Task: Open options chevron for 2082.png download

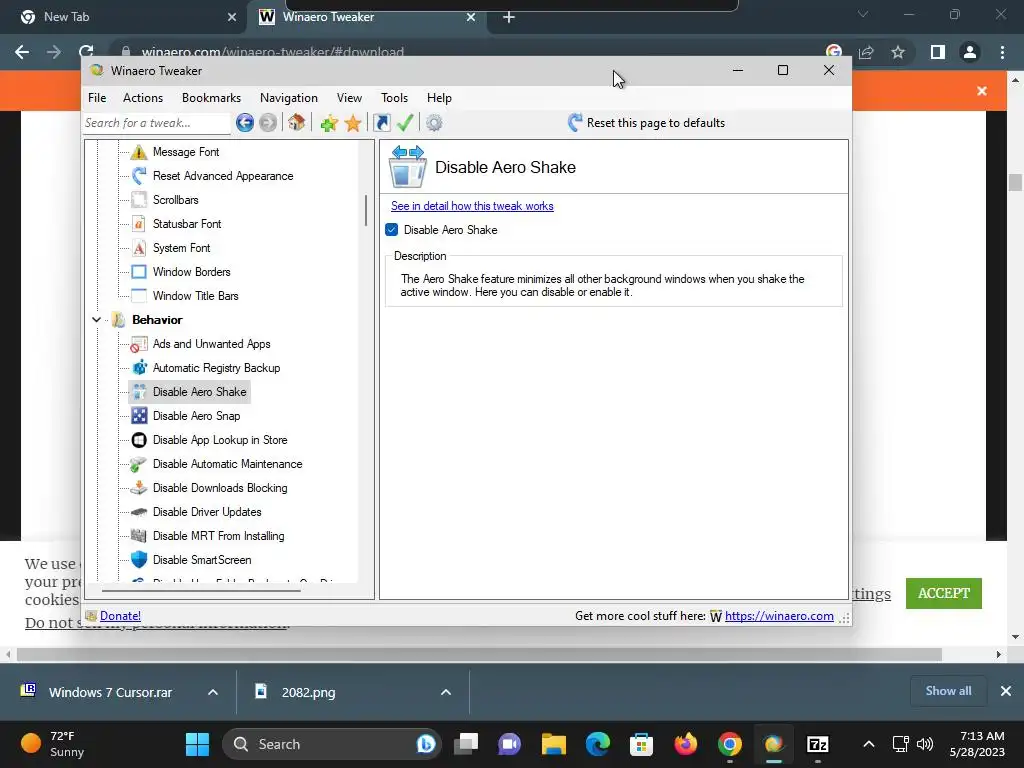Action: [x=446, y=692]
